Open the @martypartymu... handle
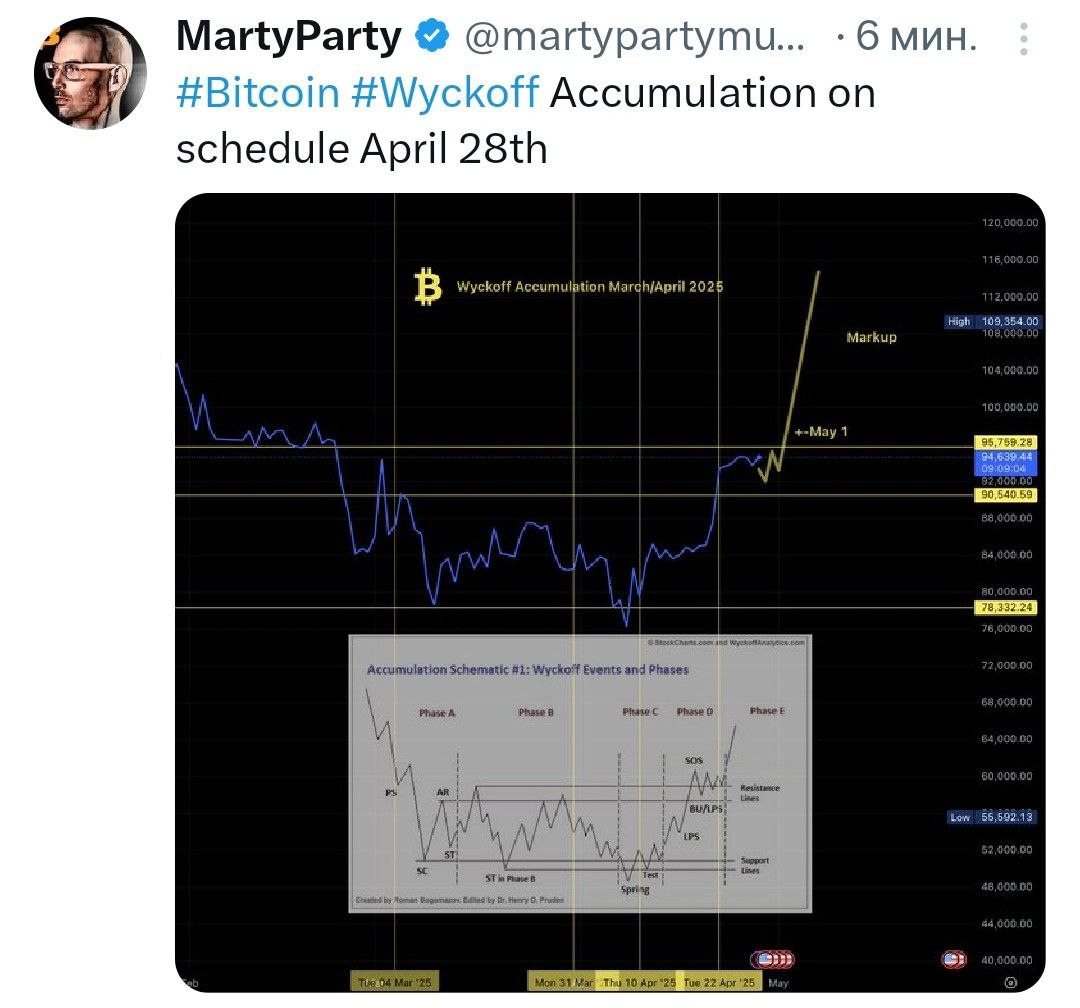1080x1008 pixels. coord(634,37)
